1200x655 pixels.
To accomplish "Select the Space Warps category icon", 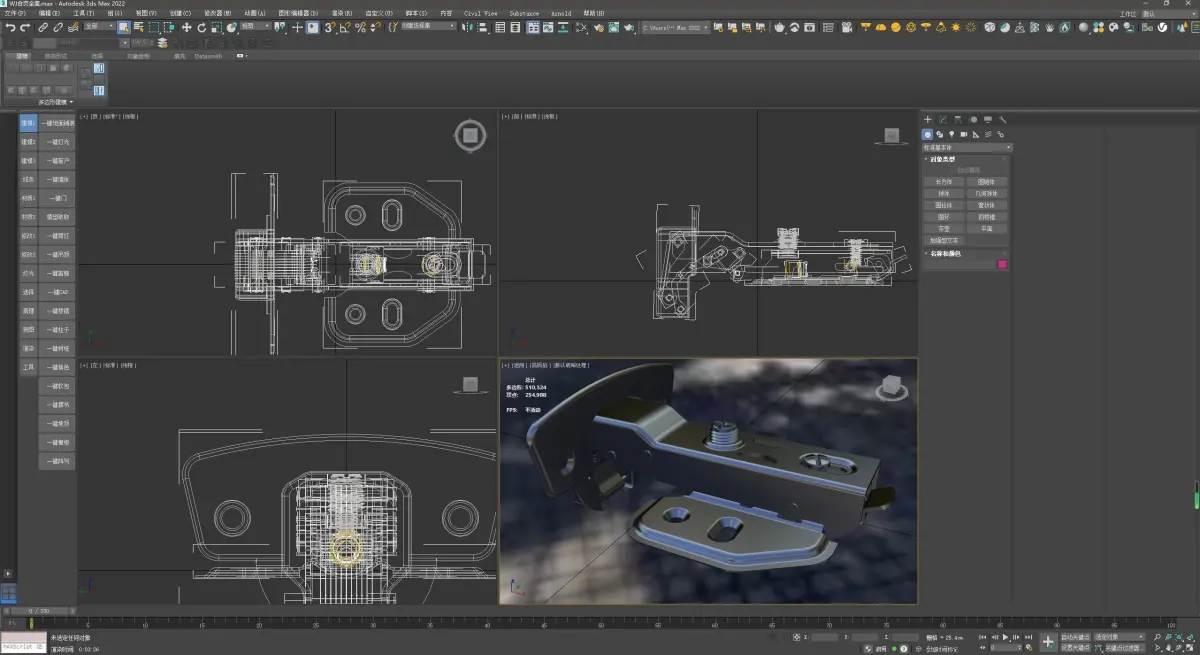I will click(x=988, y=134).
